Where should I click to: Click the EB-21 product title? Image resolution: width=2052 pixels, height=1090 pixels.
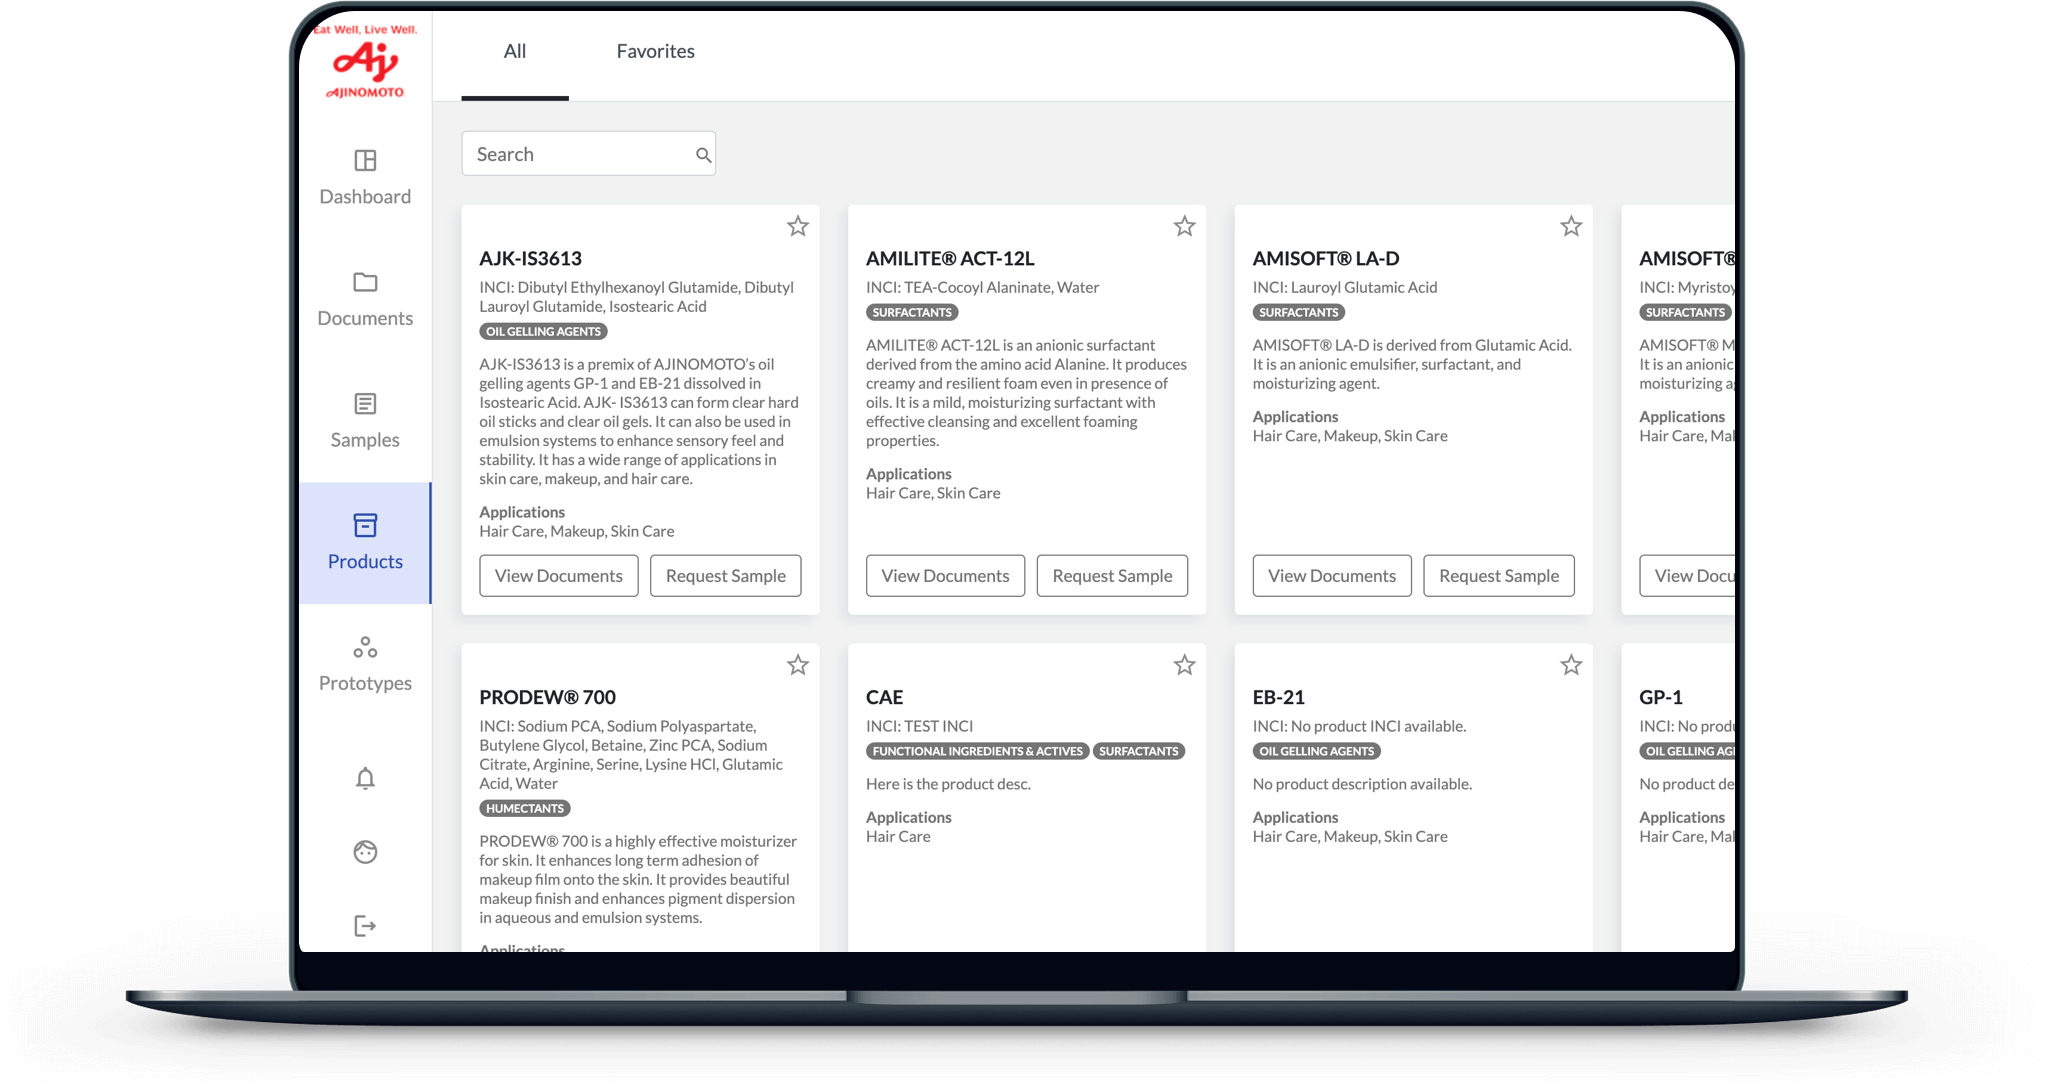(x=1279, y=698)
